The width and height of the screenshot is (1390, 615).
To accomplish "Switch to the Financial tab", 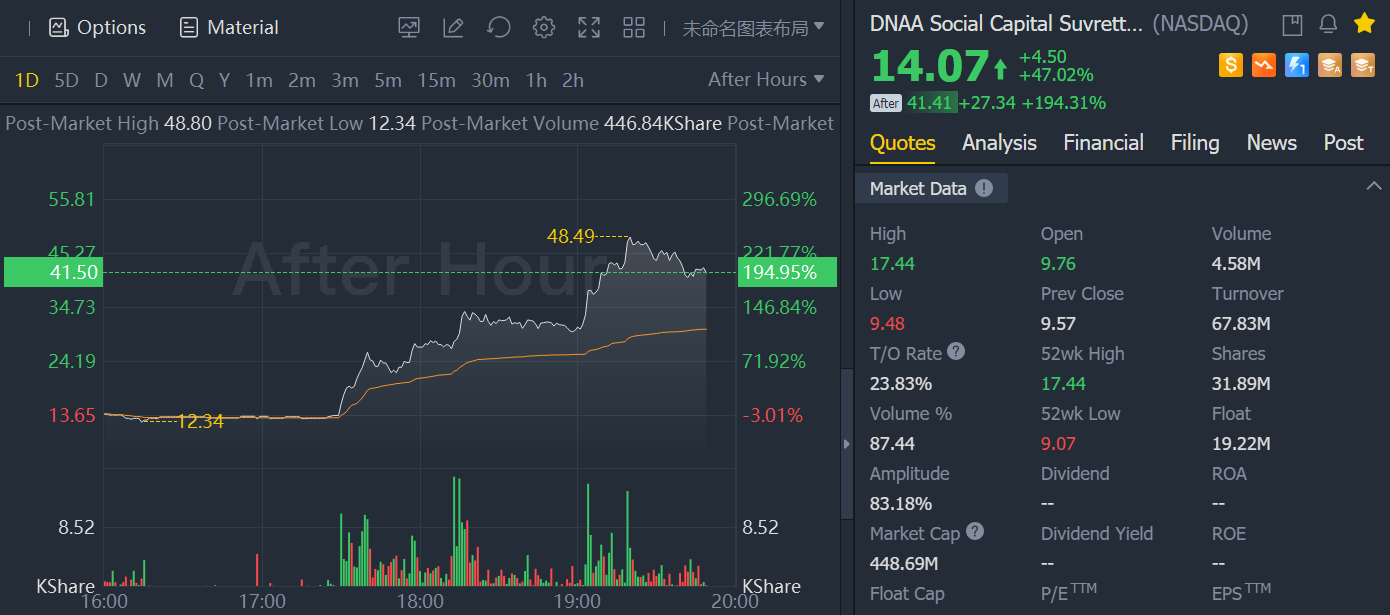I will pyautogui.click(x=1103, y=143).
